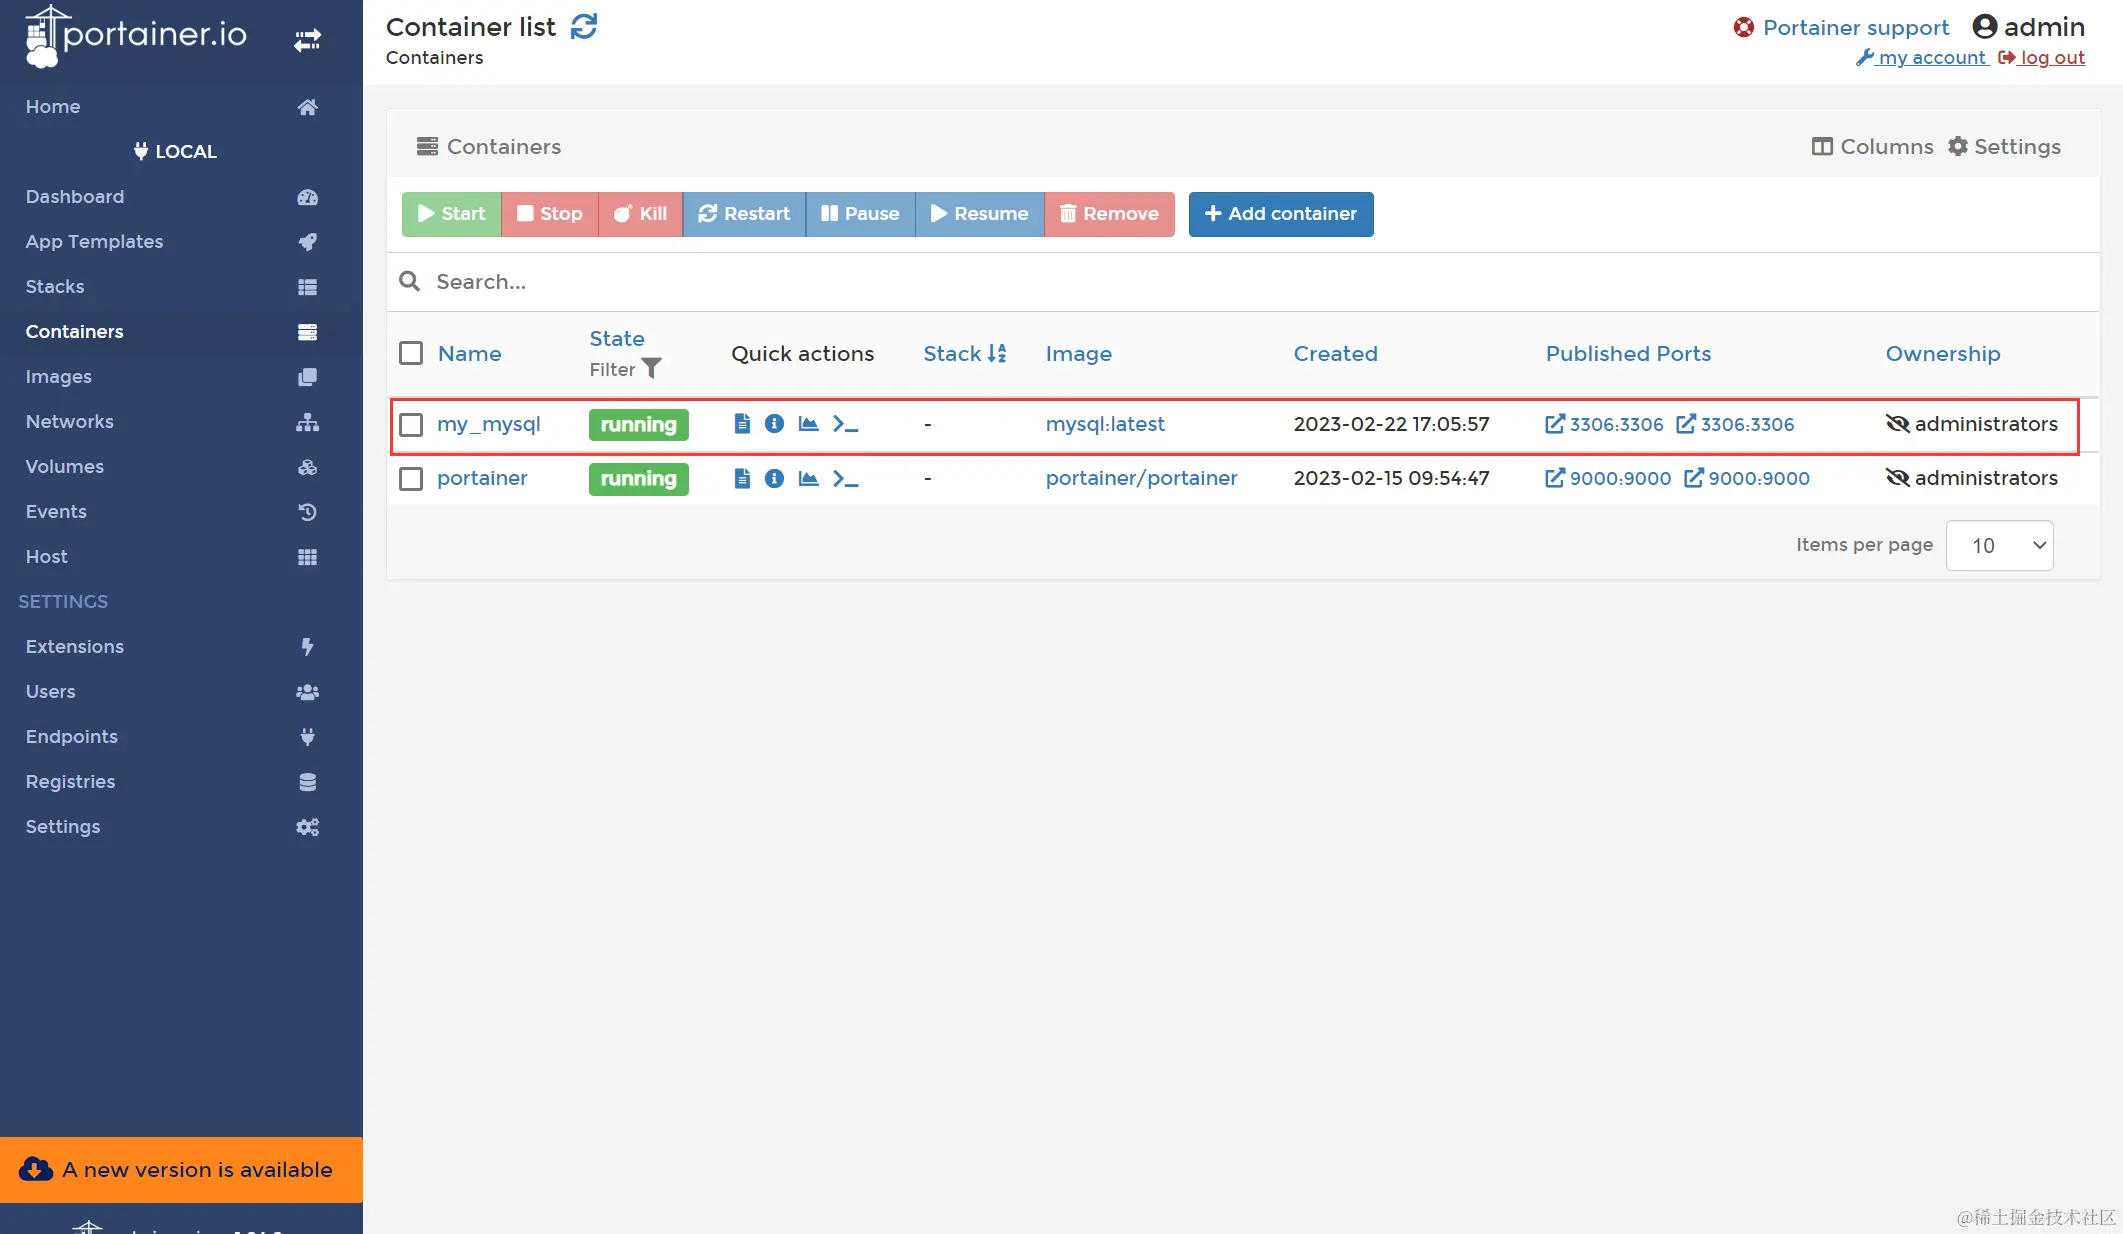2123x1234 pixels.
Task: Toggle the sidebar collapse arrows icon
Action: [x=307, y=40]
